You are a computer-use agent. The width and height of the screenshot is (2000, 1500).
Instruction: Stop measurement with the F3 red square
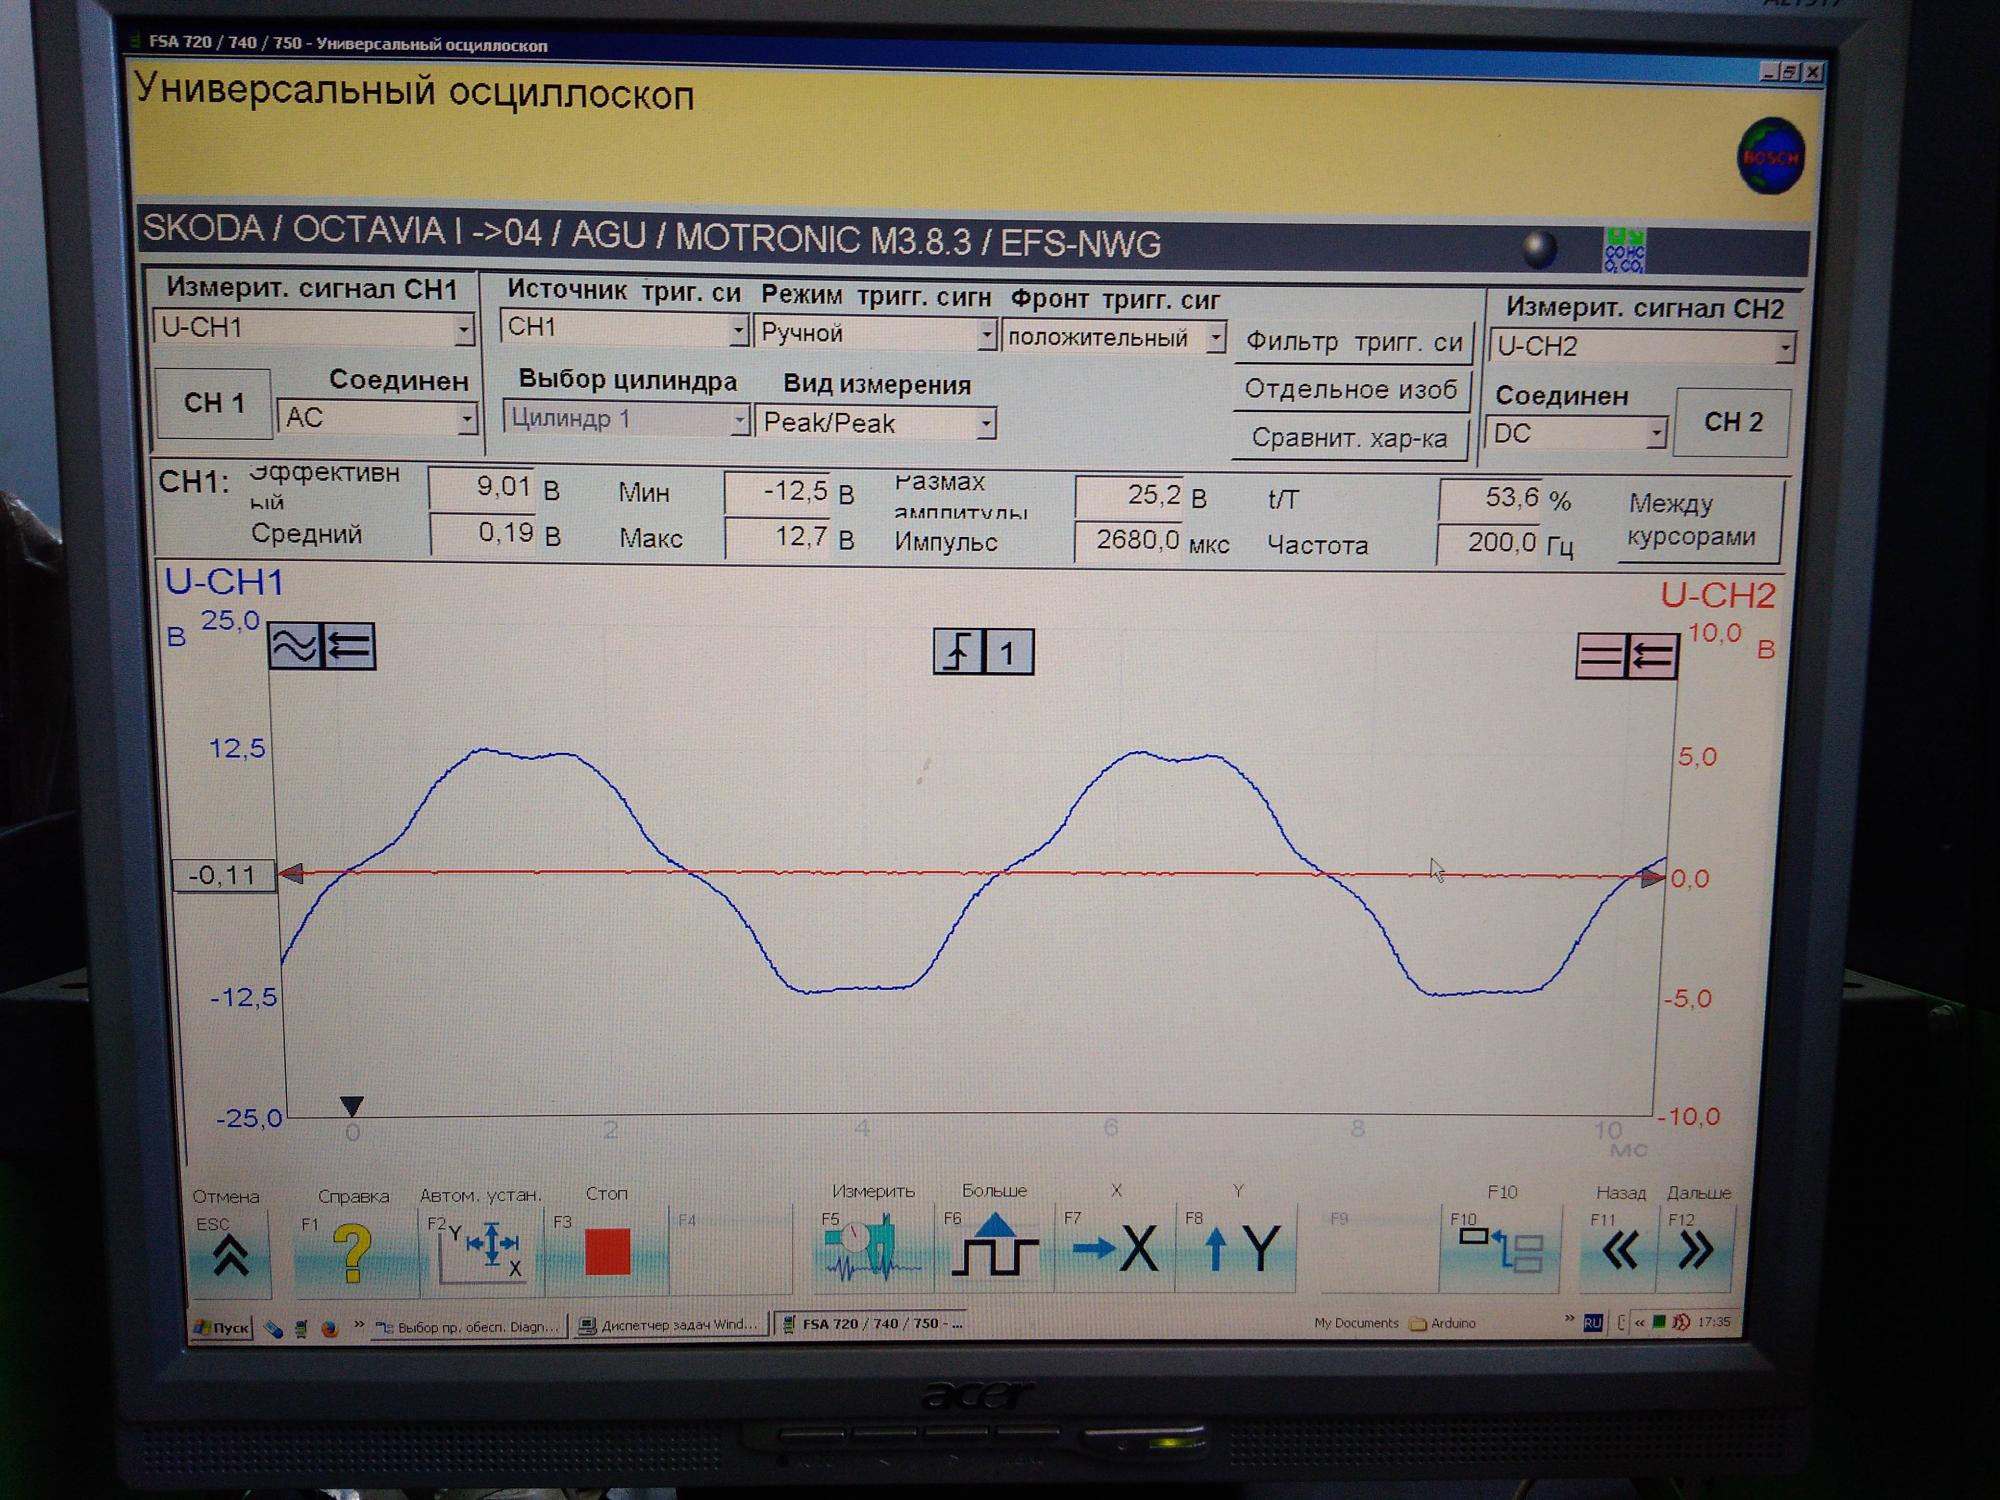pos(606,1251)
